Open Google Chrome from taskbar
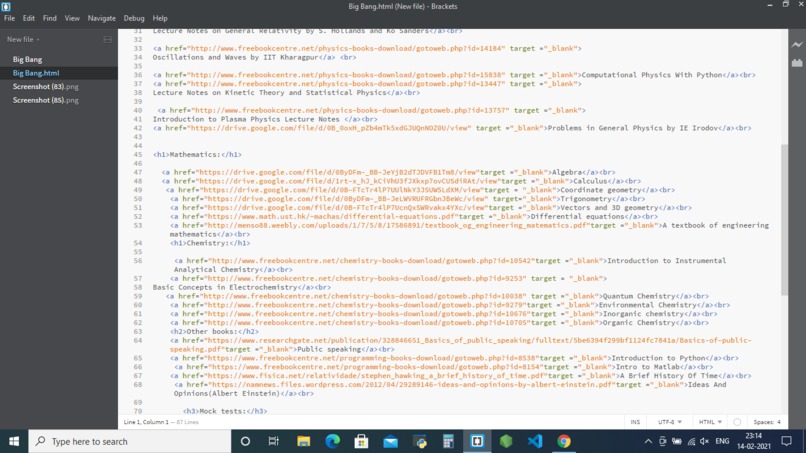This screenshot has width=806, height=453. coord(564,441)
